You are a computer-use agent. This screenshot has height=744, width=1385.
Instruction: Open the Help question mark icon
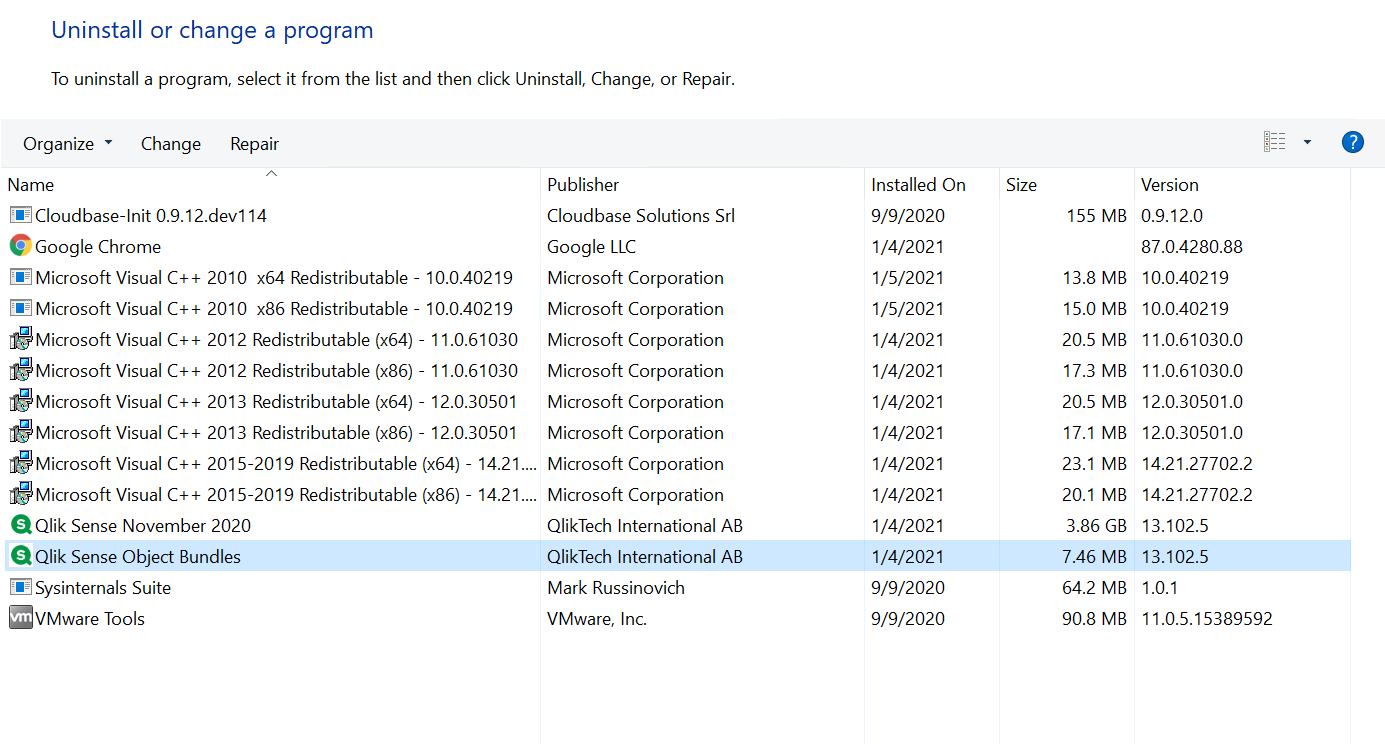click(1353, 141)
